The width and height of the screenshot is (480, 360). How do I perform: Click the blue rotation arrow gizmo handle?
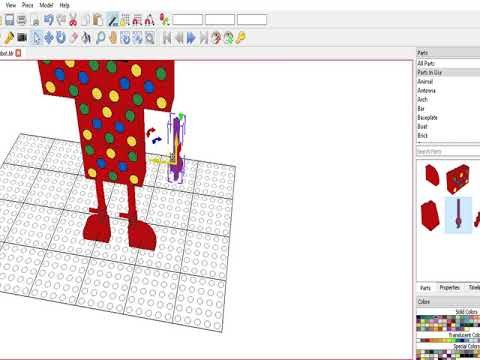[x=157, y=140]
